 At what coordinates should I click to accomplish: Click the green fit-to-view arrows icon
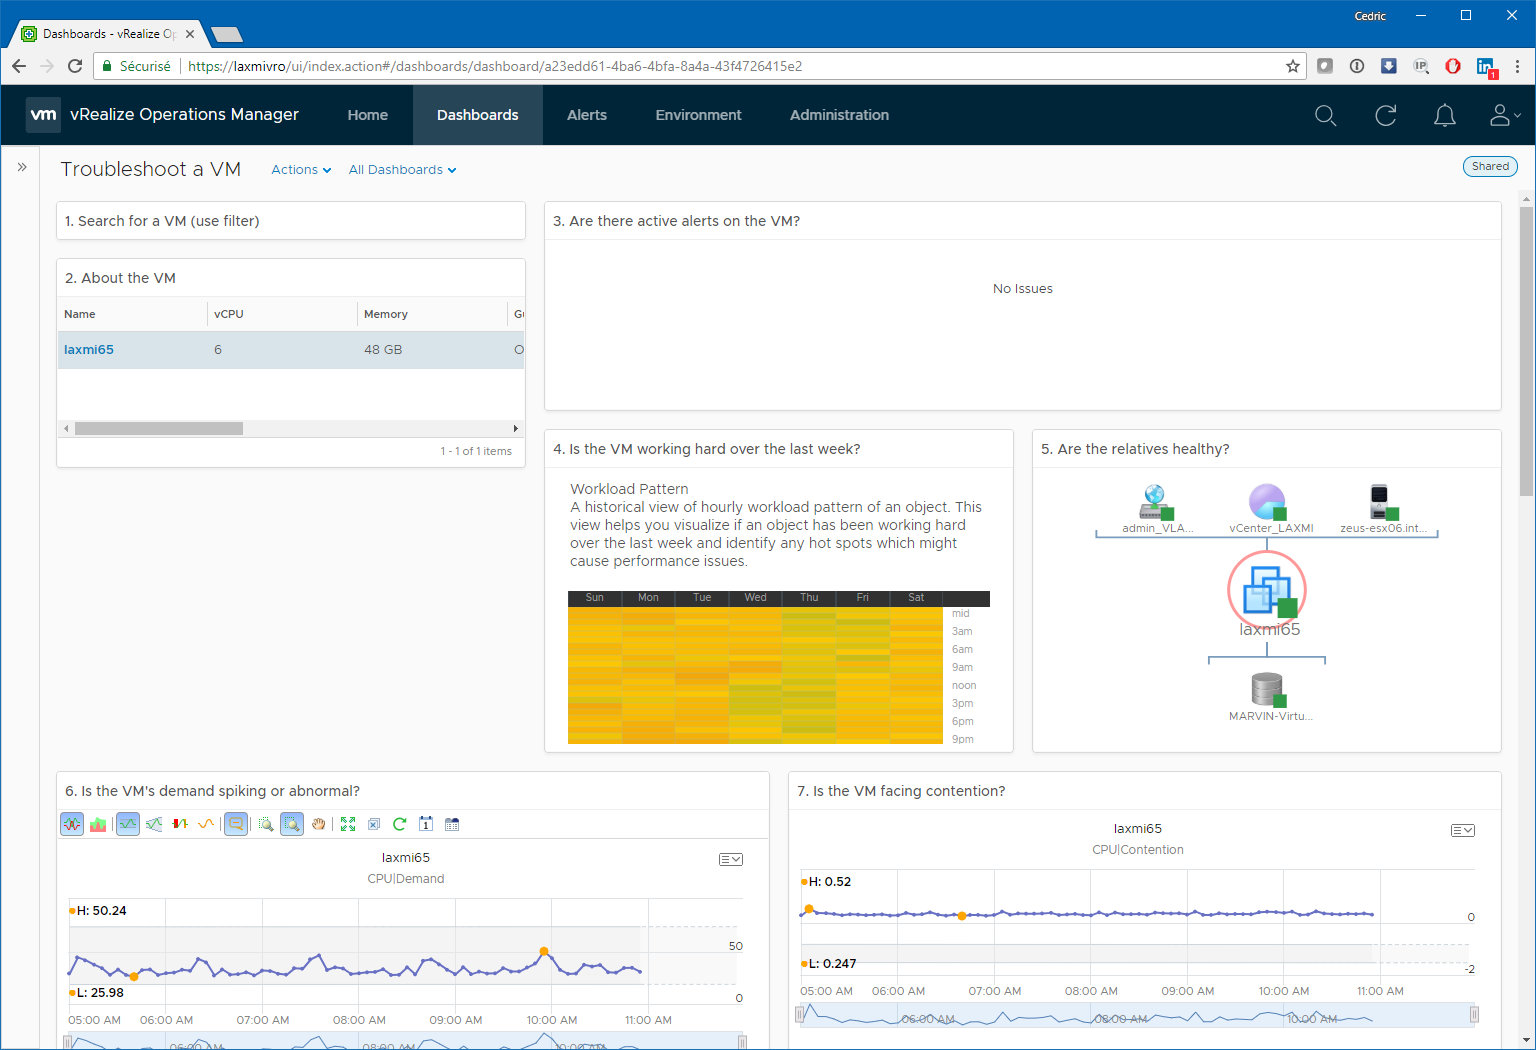click(x=348, y=824)
